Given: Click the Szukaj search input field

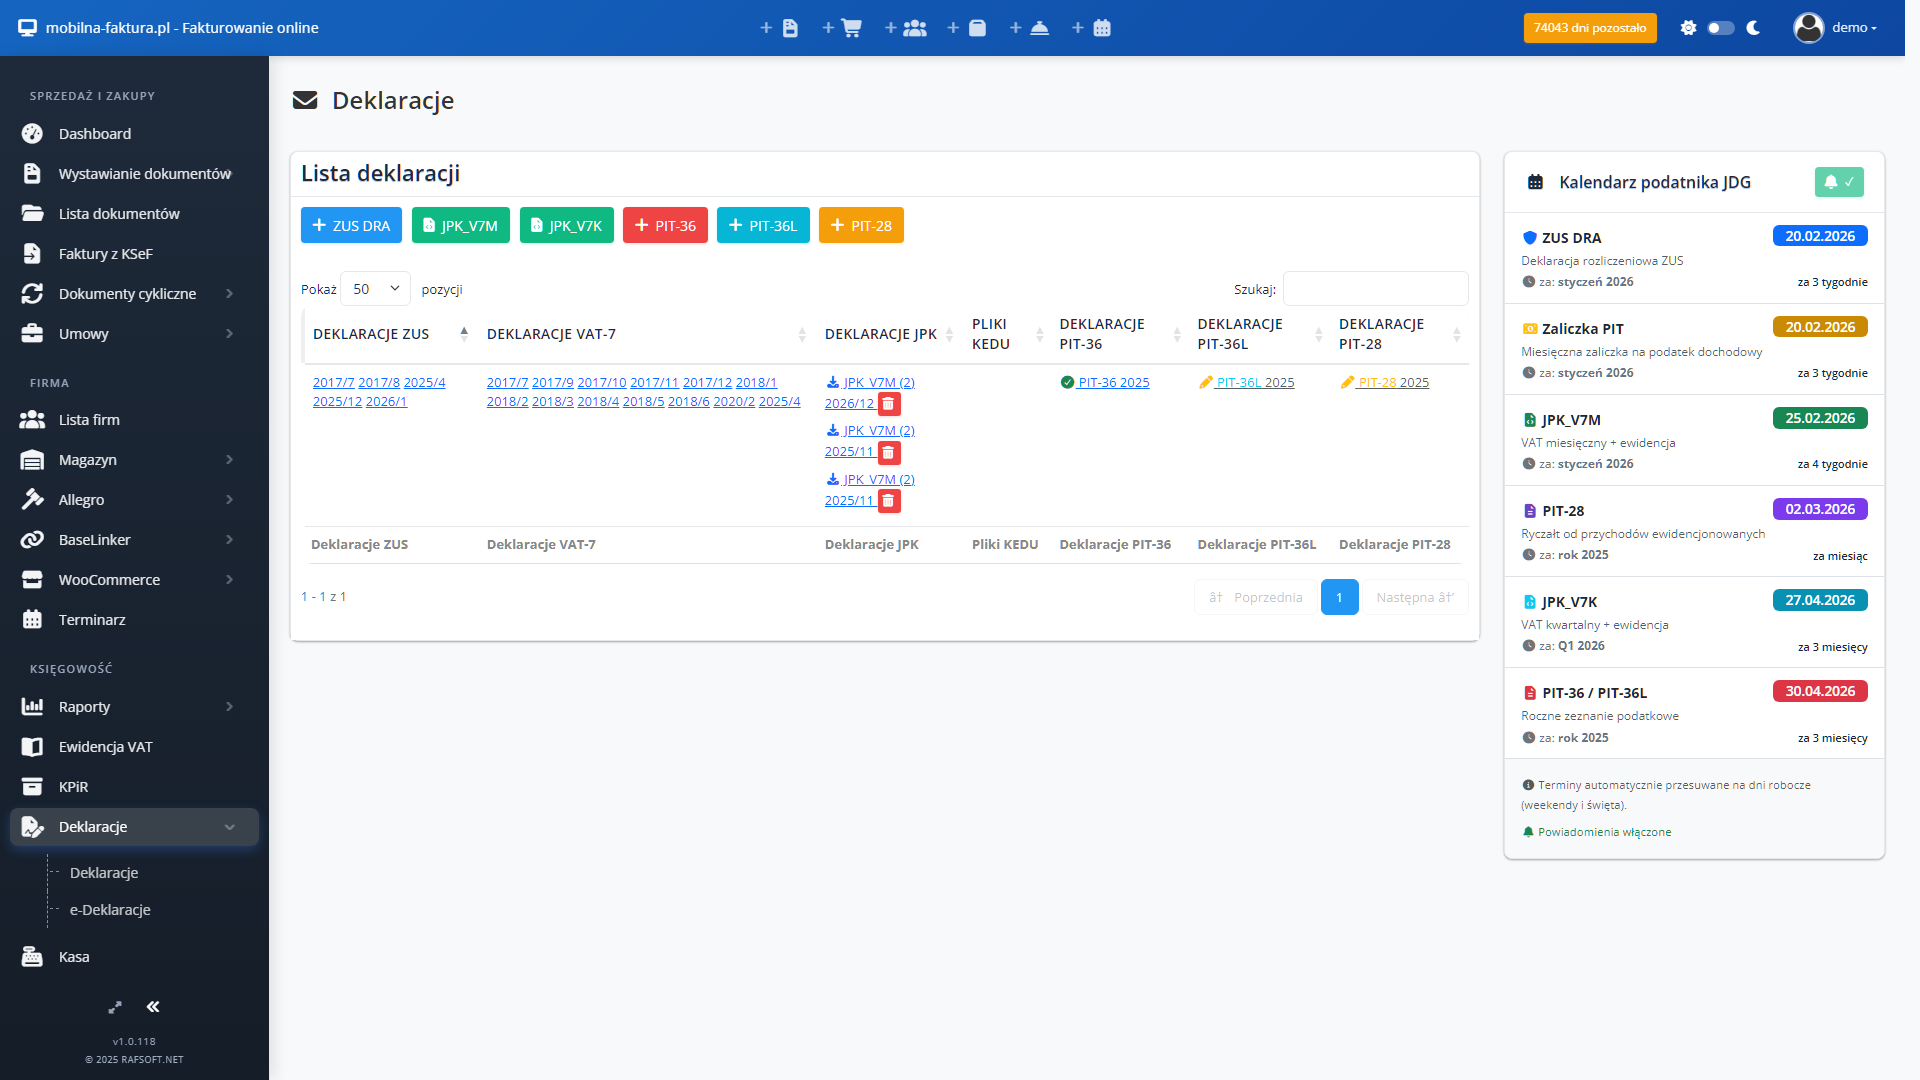Looking at the screenshot, I should (1375, 289).
